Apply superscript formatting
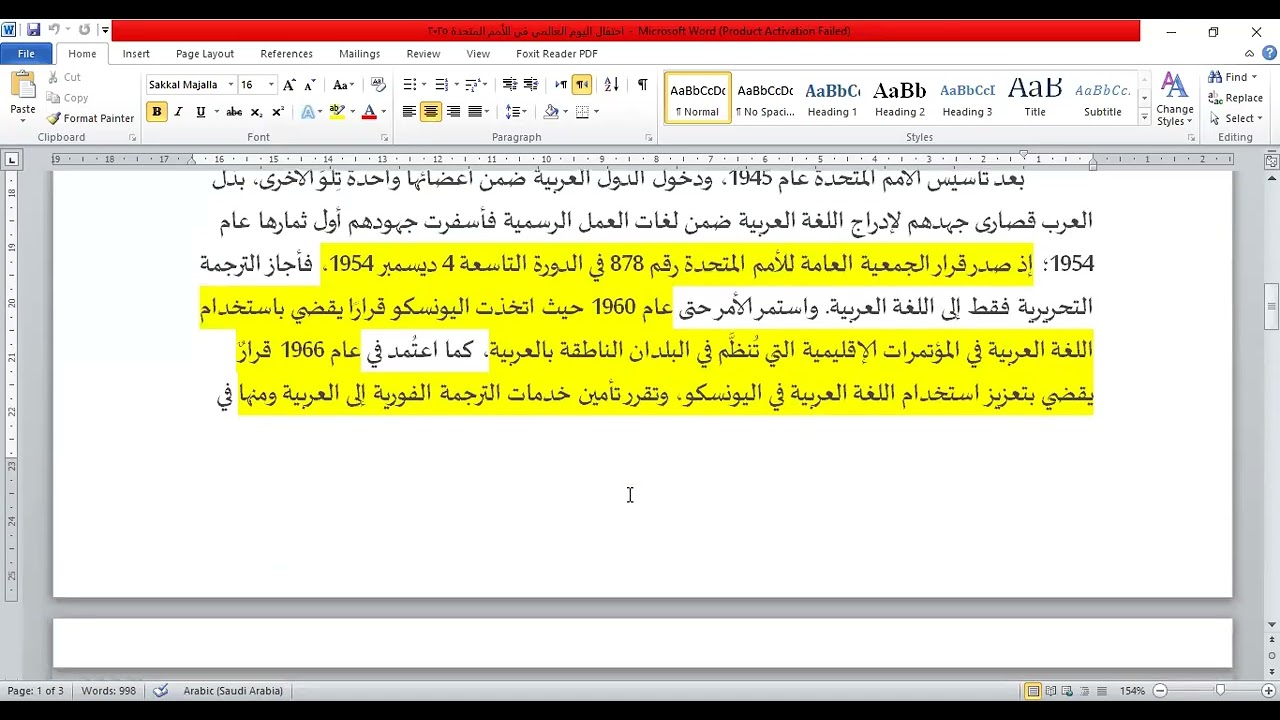The height and width of the screenshot is (720, 1280). click(277, 112)
